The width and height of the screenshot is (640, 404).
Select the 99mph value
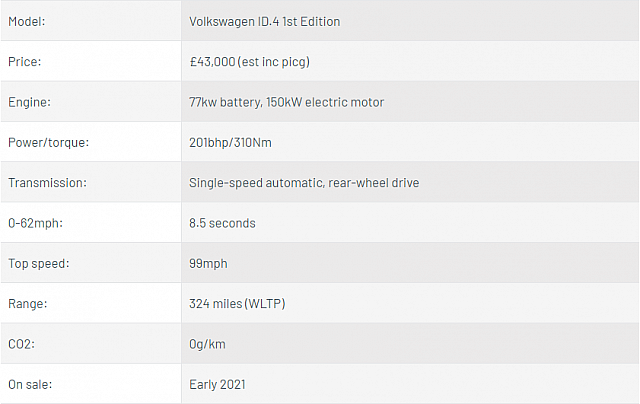coord(210,263)
